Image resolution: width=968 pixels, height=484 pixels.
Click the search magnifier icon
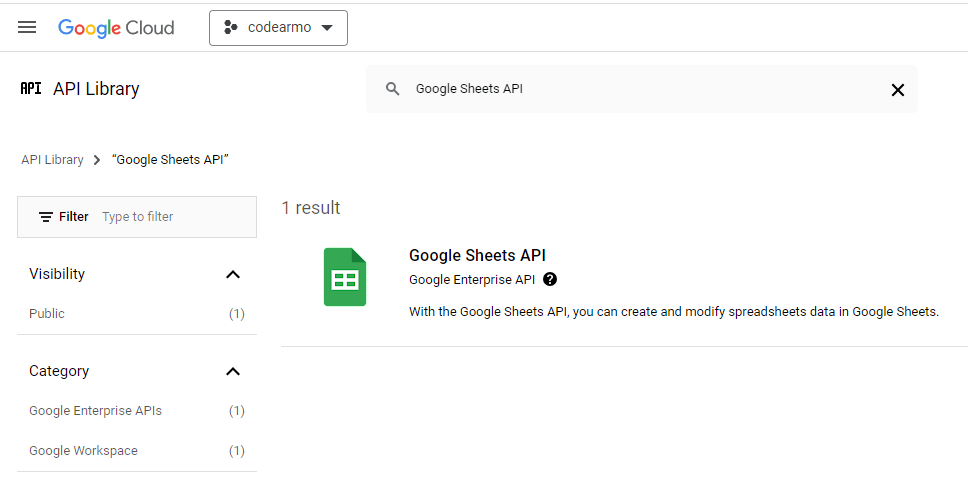click(393, 89)
